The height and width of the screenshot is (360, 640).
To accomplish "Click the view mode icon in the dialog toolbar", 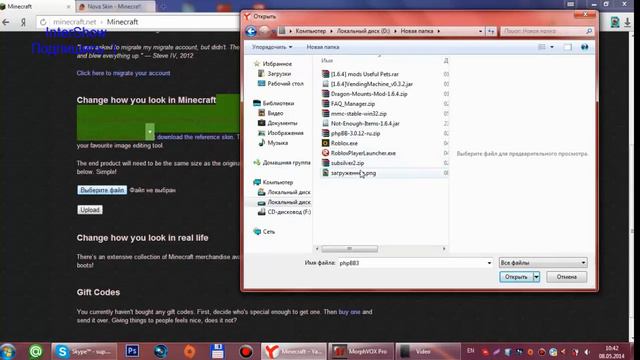I will 542,47.
